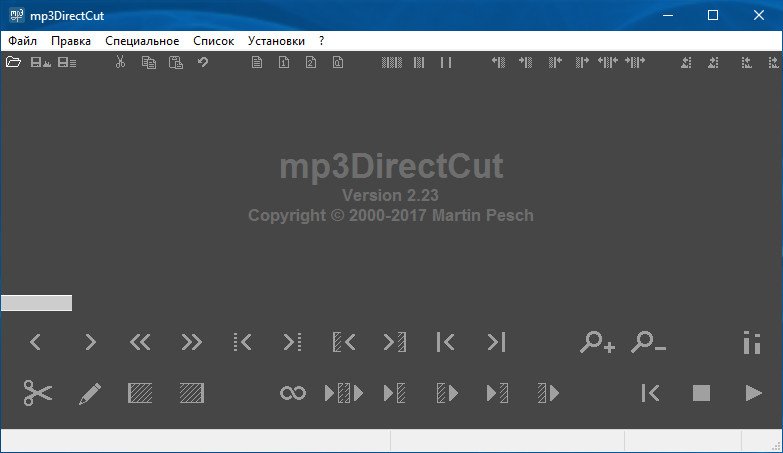Click the blank document page icon
This screenshot has height=453, width=783.
(257, 62)
